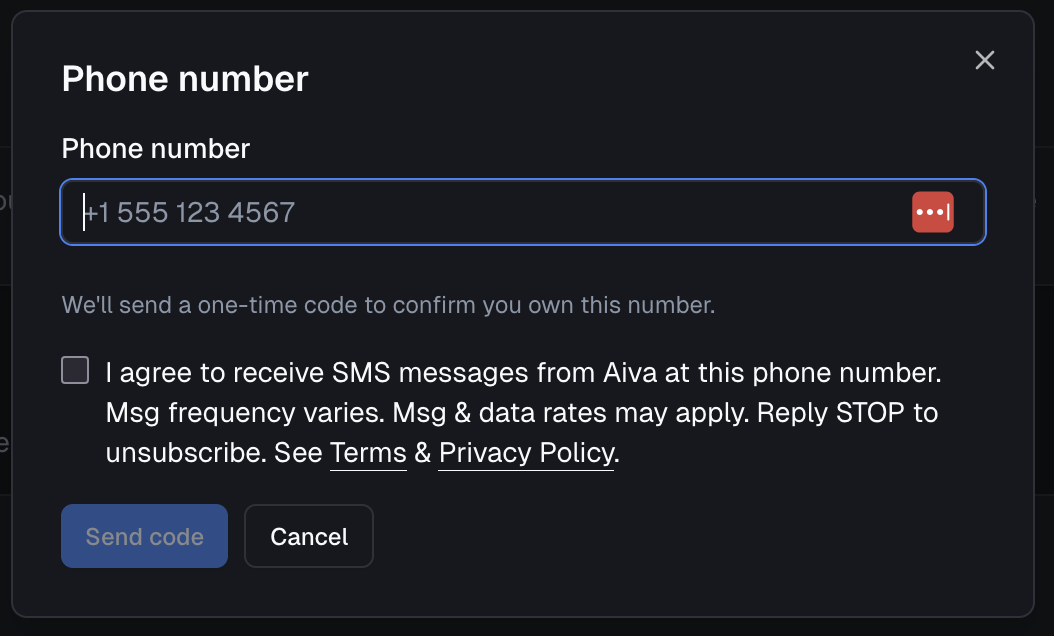Viewport: 1054px width, 636px height.
Task: View Aiva's Terms from the consent text
Action: click(x=368, y=453)
